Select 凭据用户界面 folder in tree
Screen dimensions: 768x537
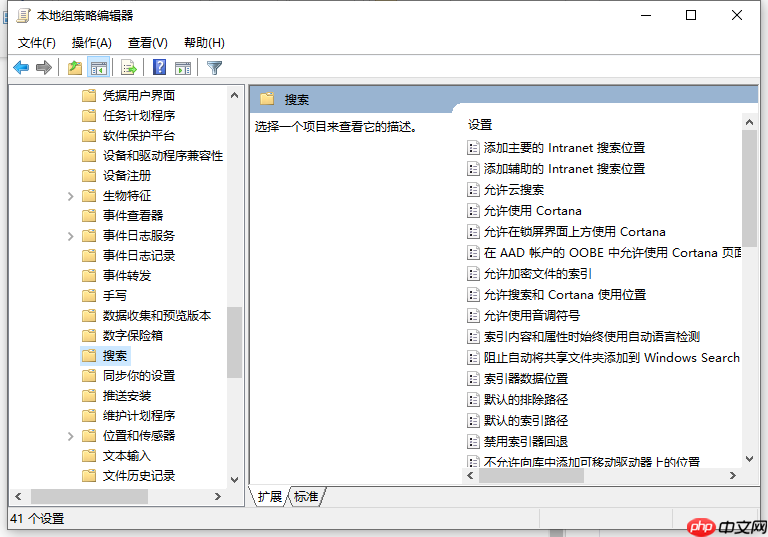[139, 96]
